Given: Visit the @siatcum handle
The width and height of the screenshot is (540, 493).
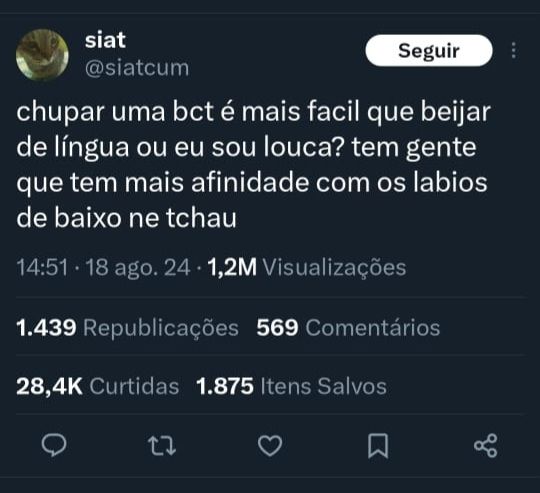Looking at the screenshot, I should click(137, 68).
